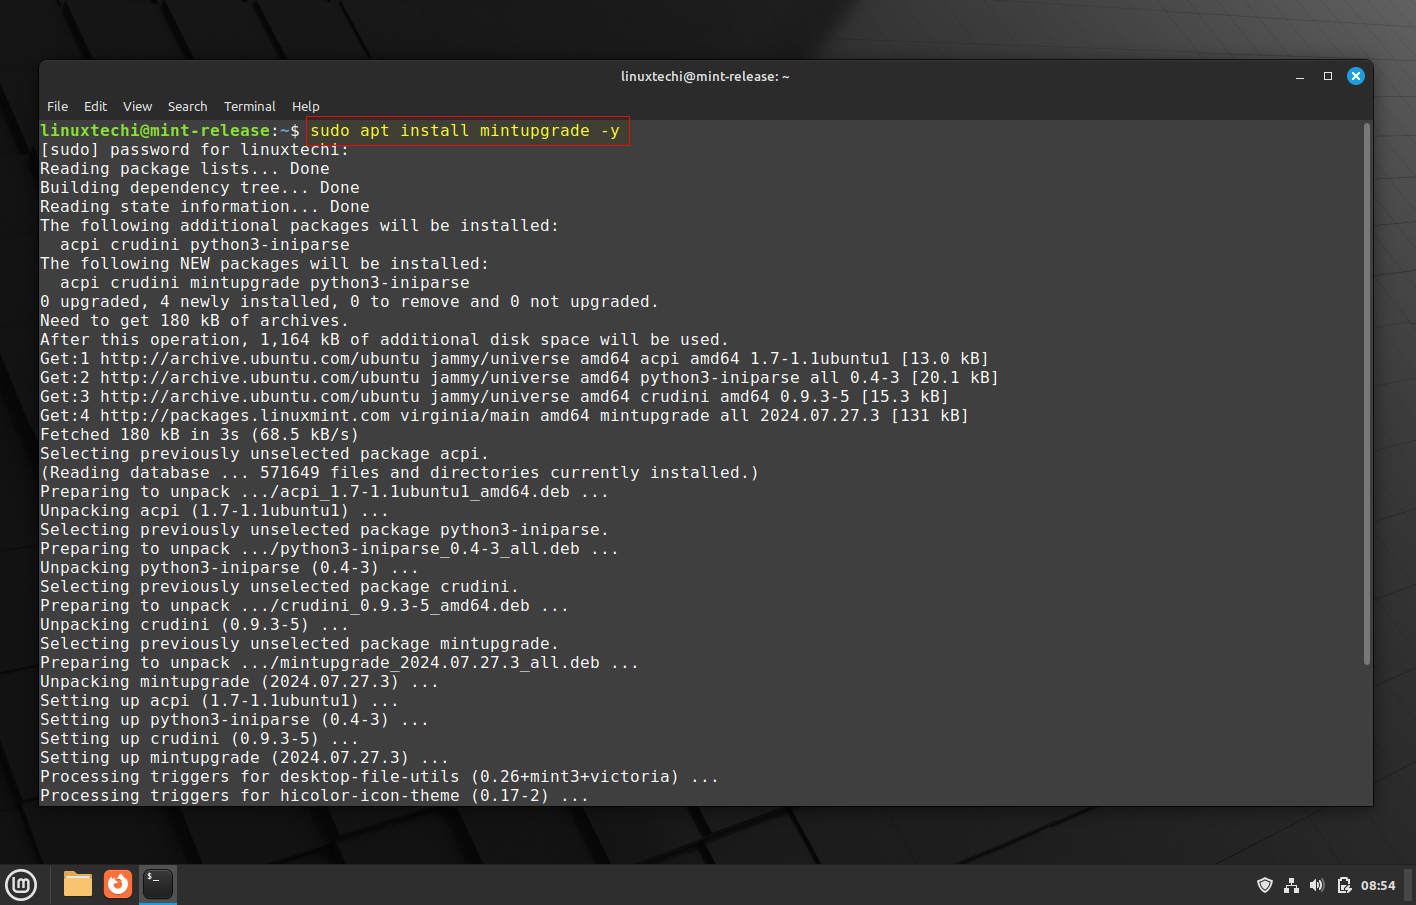Viewport: 1416px width, 905px height.
Task: Open the Edit menu
Action: coord(95,106)
